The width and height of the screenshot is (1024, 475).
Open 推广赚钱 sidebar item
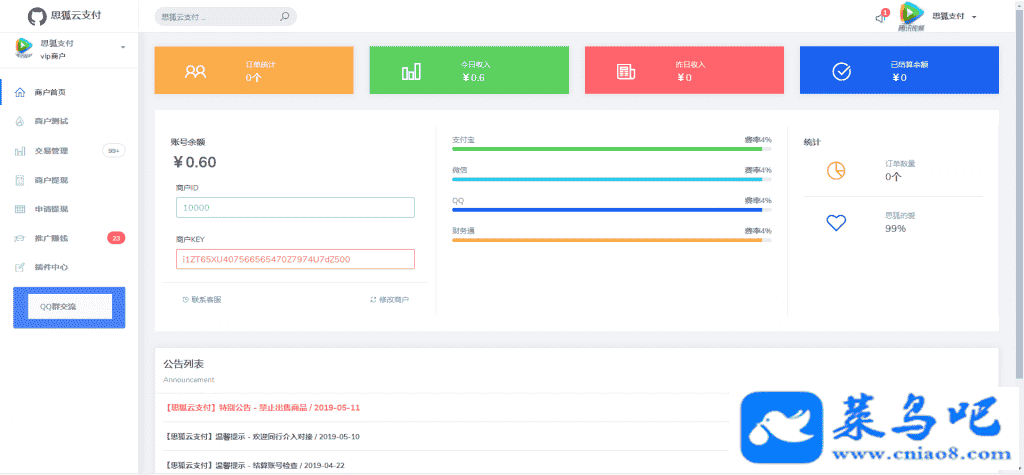point(50,238)
